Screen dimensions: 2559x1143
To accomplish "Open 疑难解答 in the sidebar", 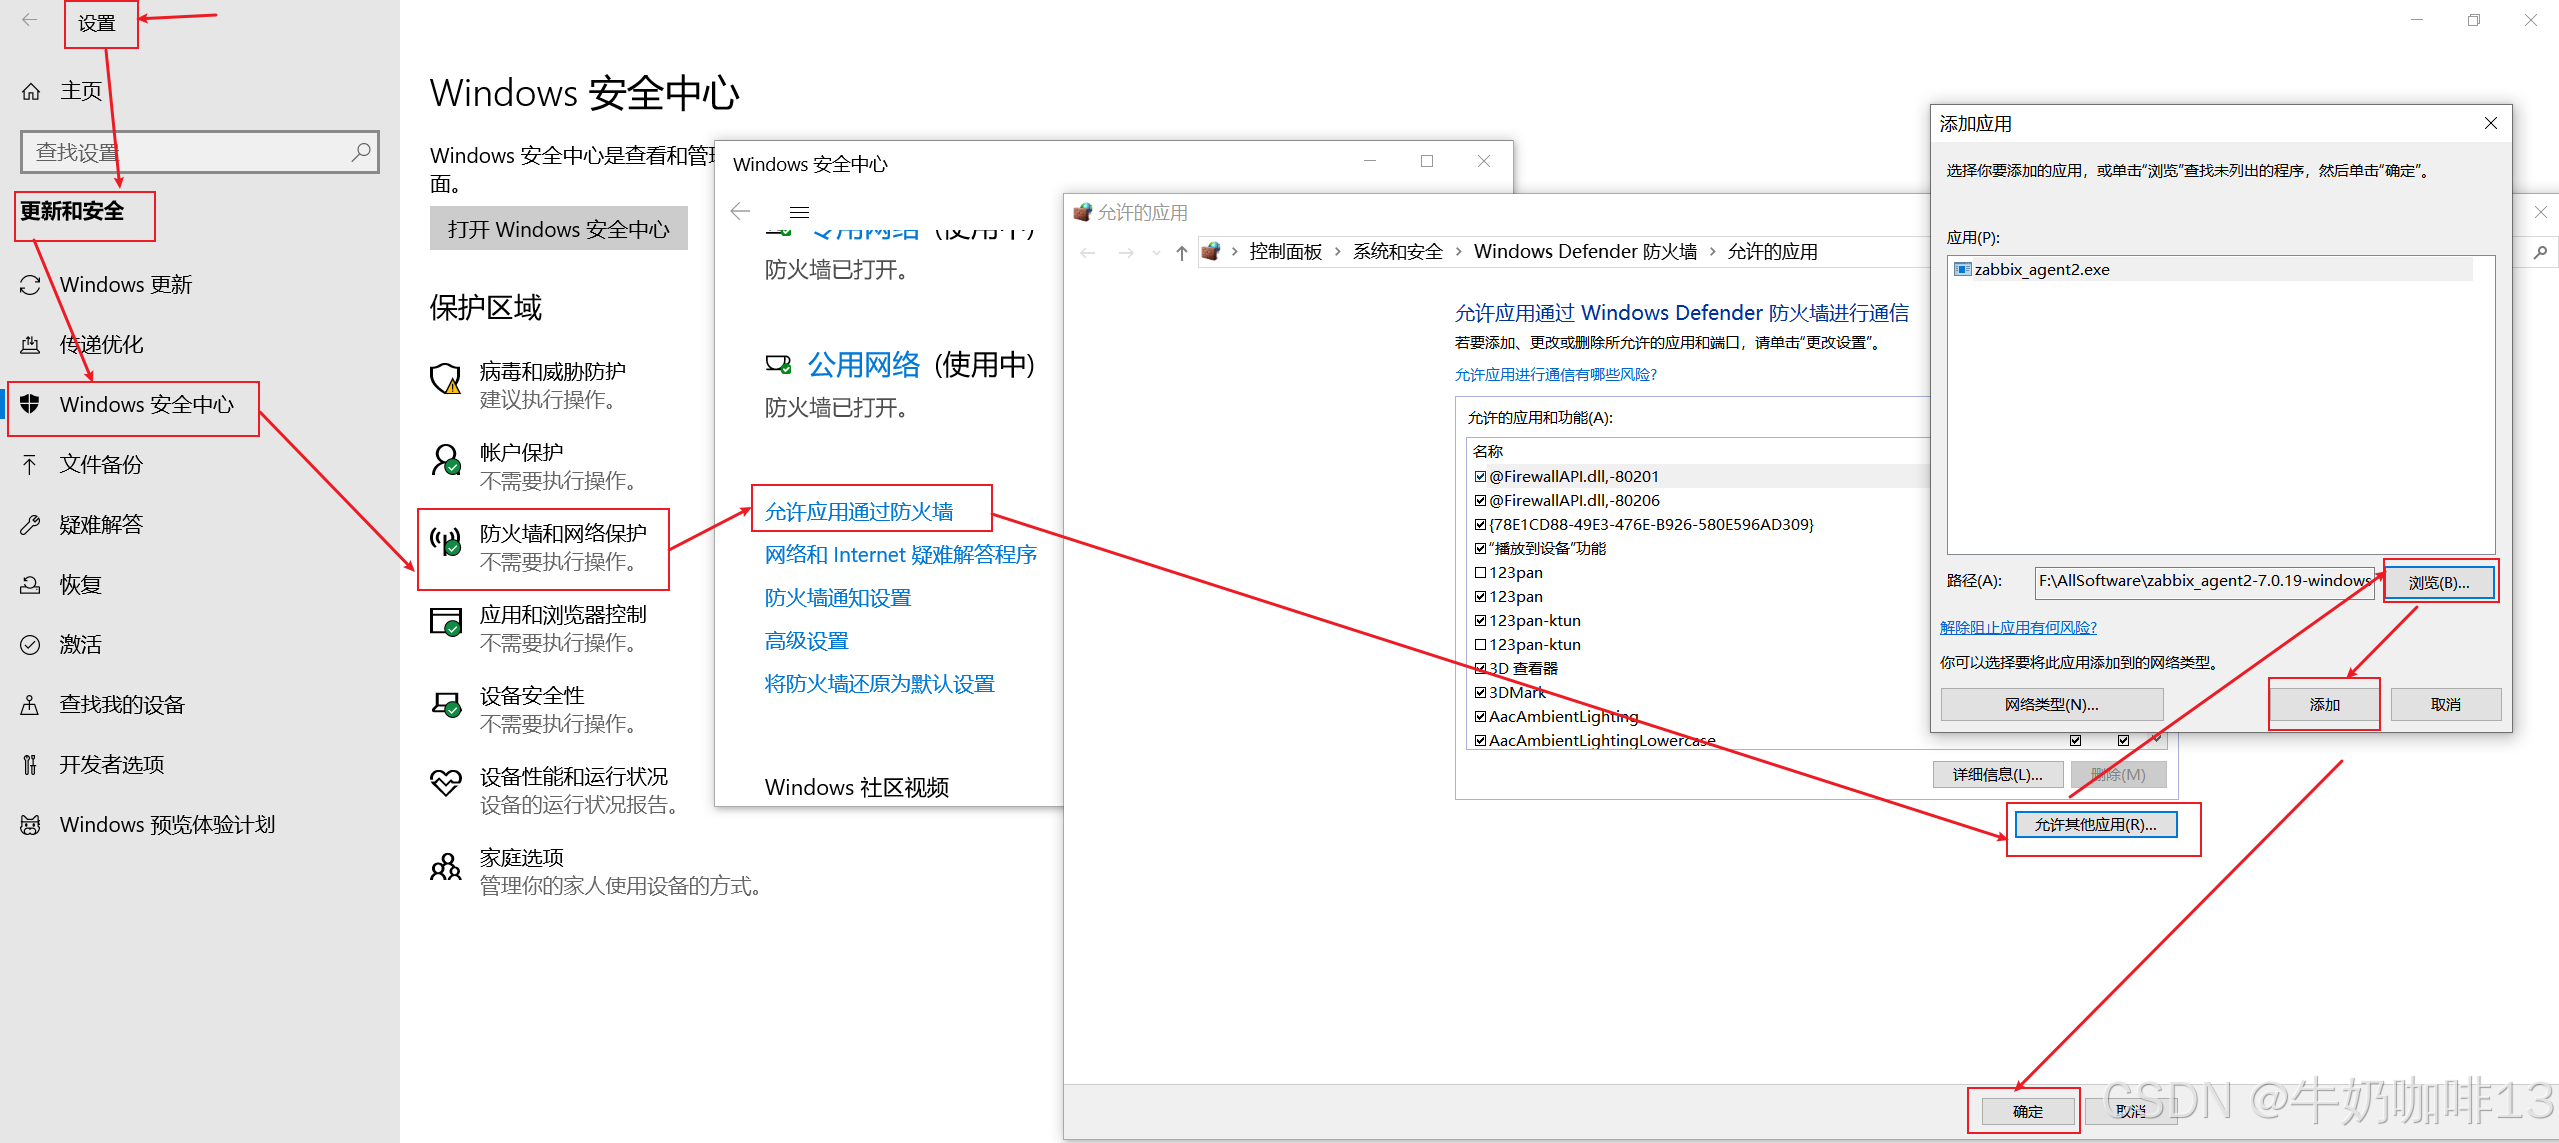I will pos(100,525).
